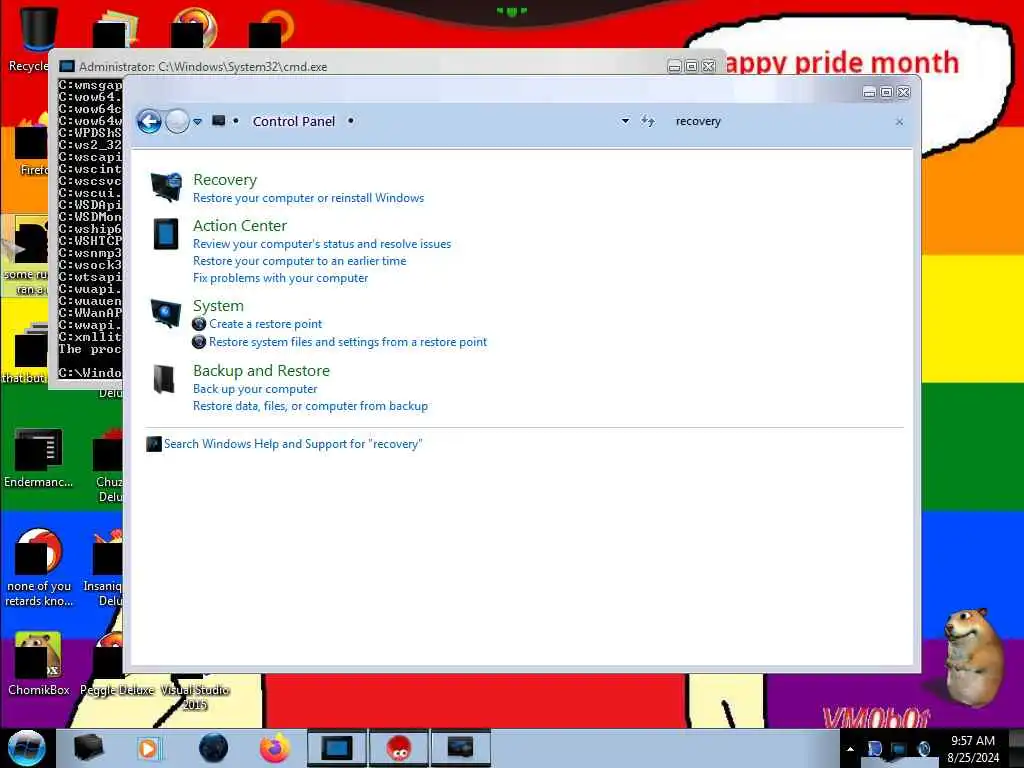The width and height of the screenshot is (1024, 768).
Task: Click shield icon beside Restore system files and settings
Action: (199, 342)
